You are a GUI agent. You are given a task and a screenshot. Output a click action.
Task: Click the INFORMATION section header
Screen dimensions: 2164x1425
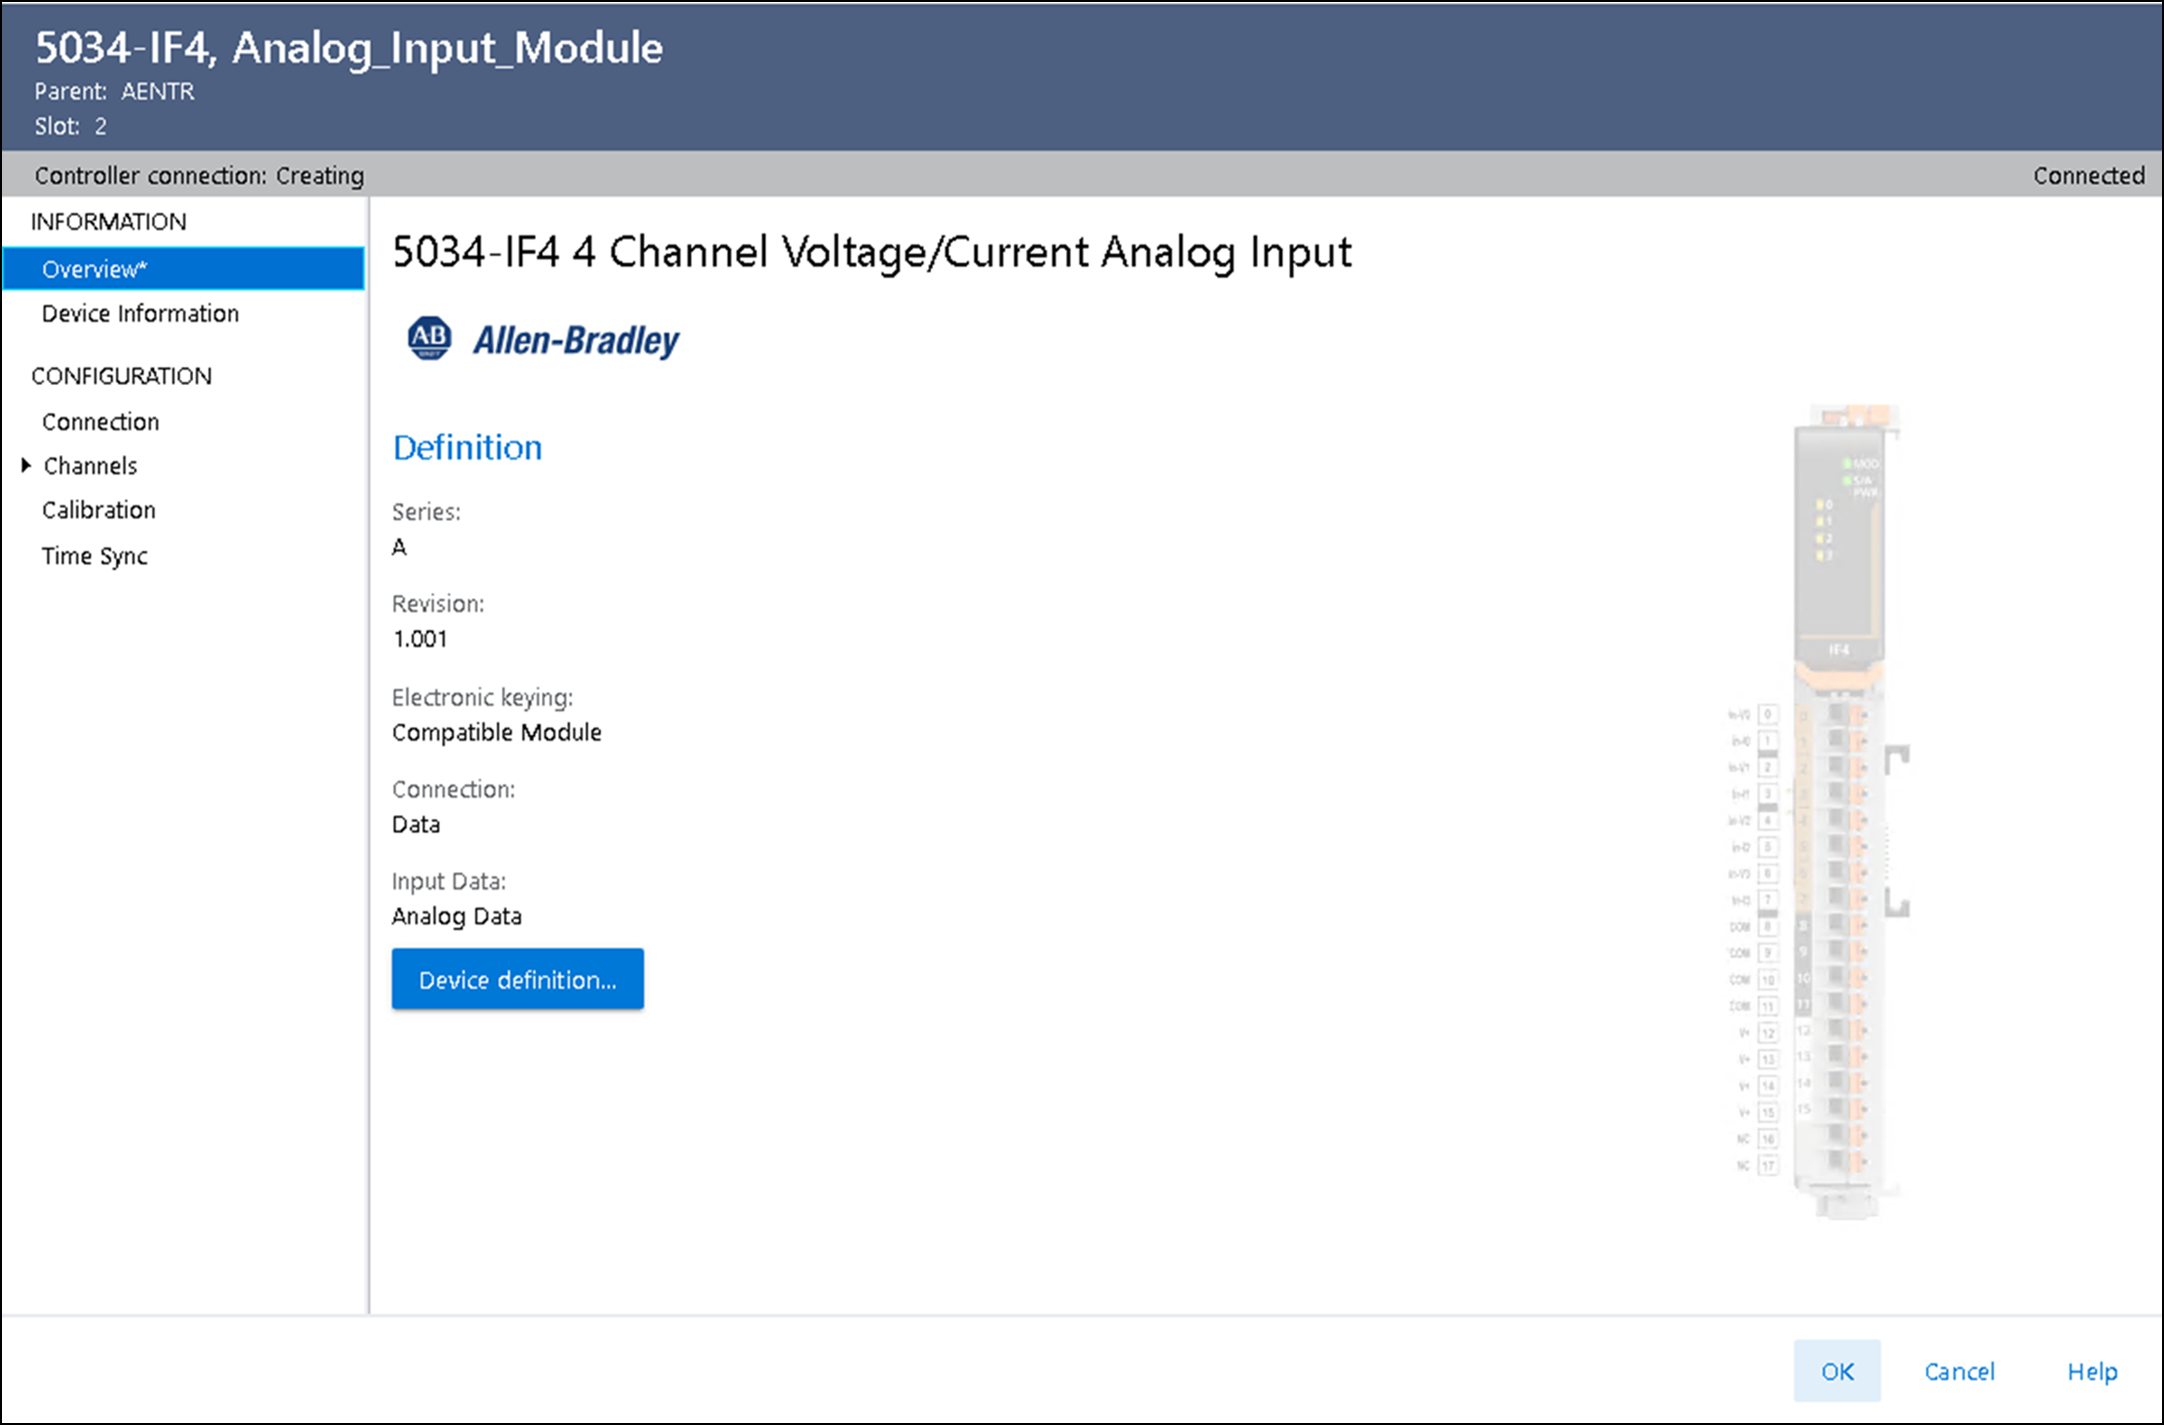108,222
